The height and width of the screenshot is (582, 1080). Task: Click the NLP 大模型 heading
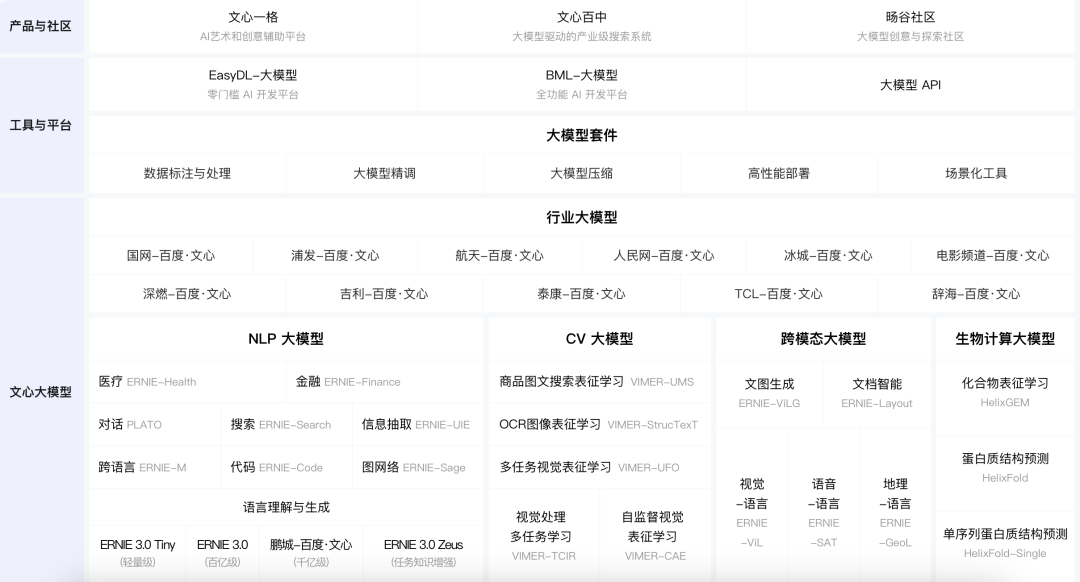tap(286, 339)
